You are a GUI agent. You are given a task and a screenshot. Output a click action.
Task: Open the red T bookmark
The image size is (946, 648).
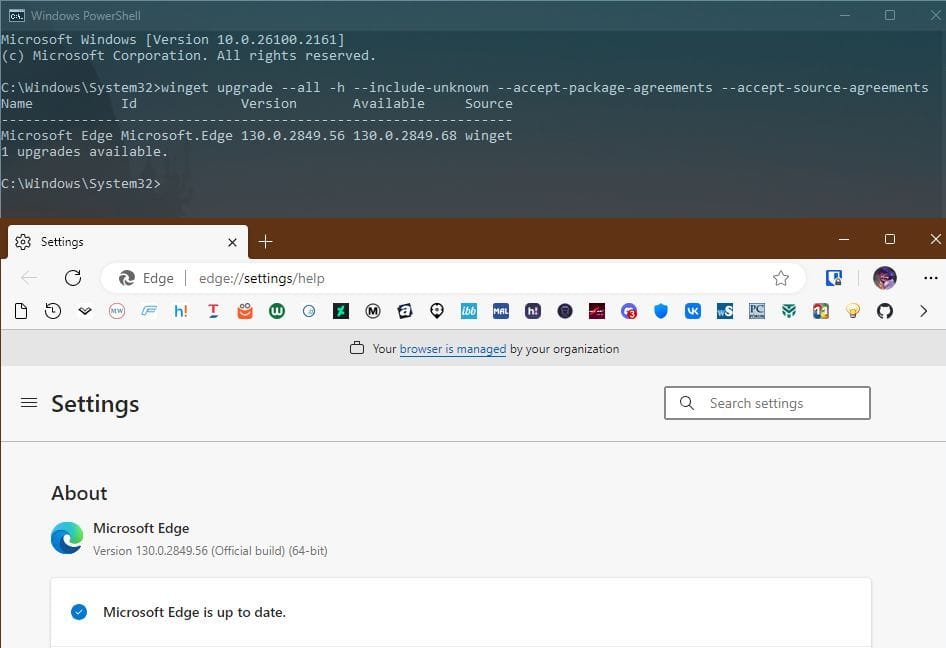tap(213, 311)
